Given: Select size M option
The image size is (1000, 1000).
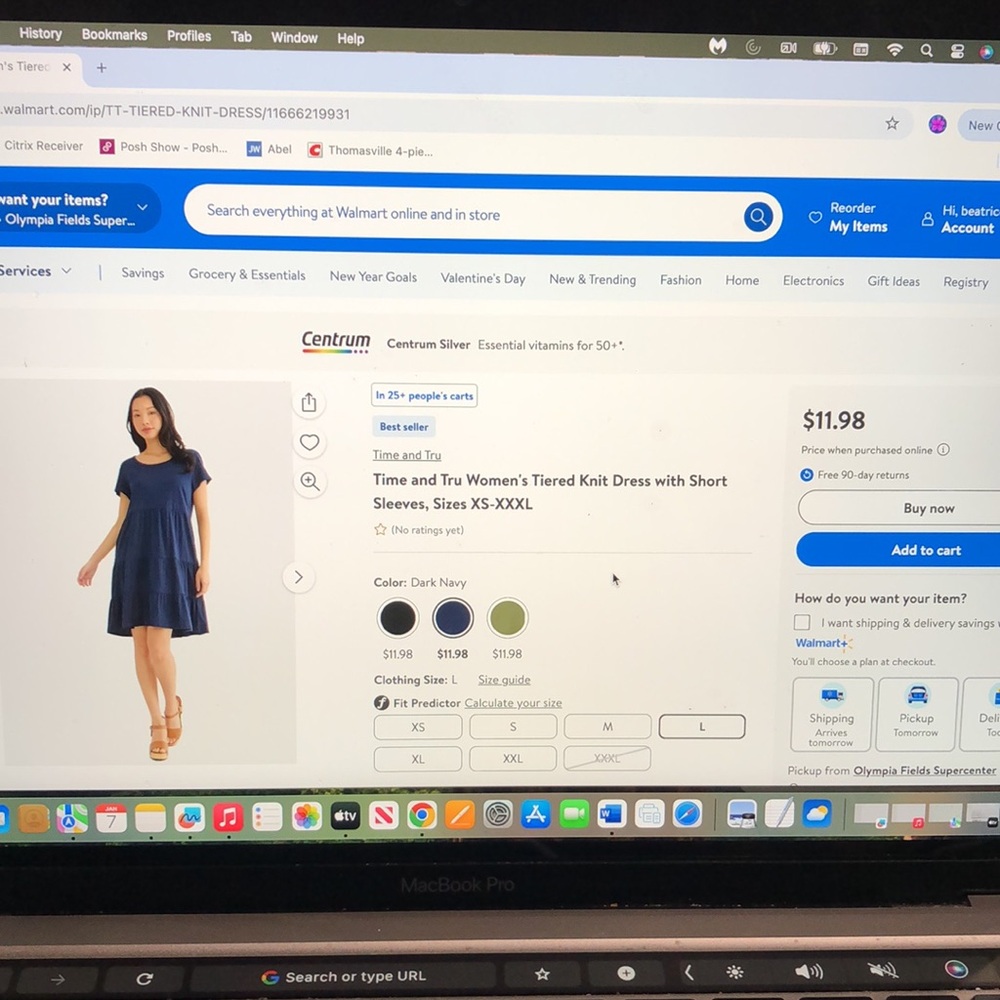Looking at the screenshot, I should click(x=608, y=726).
